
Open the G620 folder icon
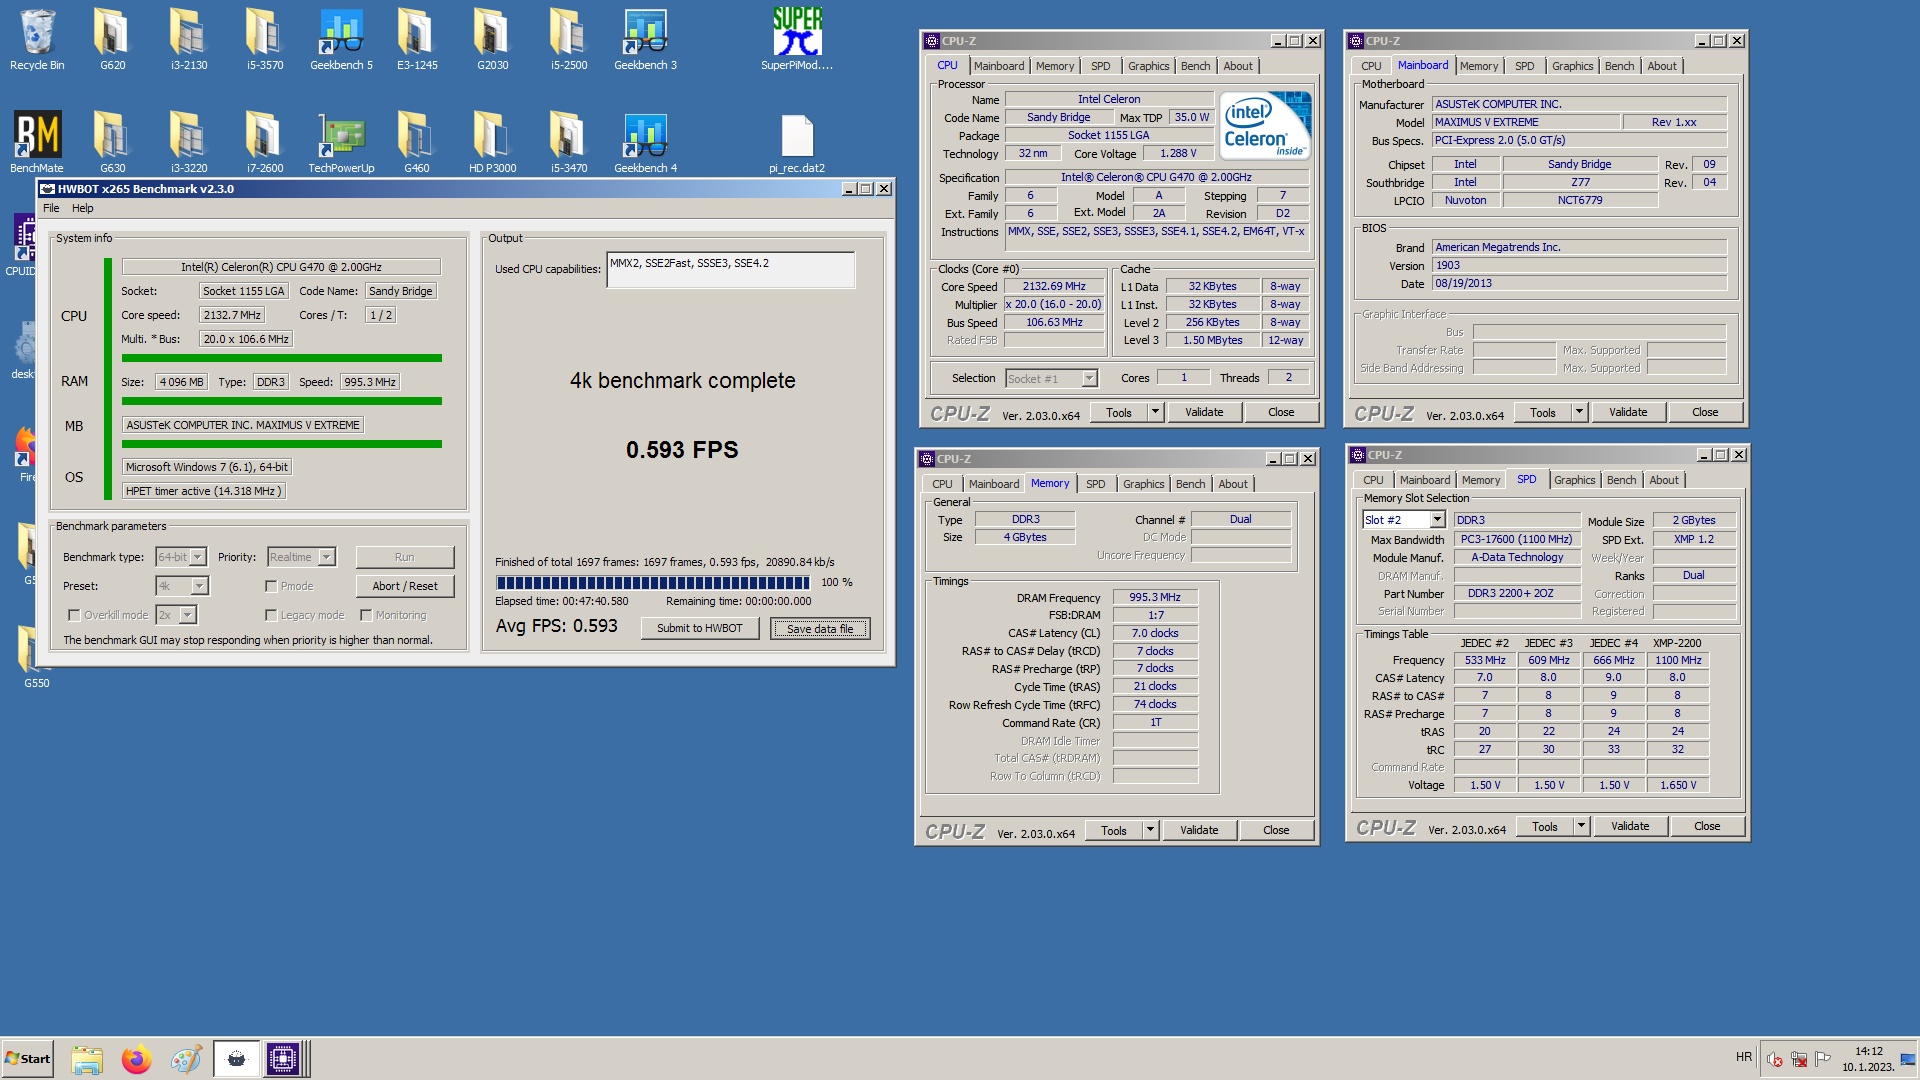pyautogui.click(x=112, y=40)
